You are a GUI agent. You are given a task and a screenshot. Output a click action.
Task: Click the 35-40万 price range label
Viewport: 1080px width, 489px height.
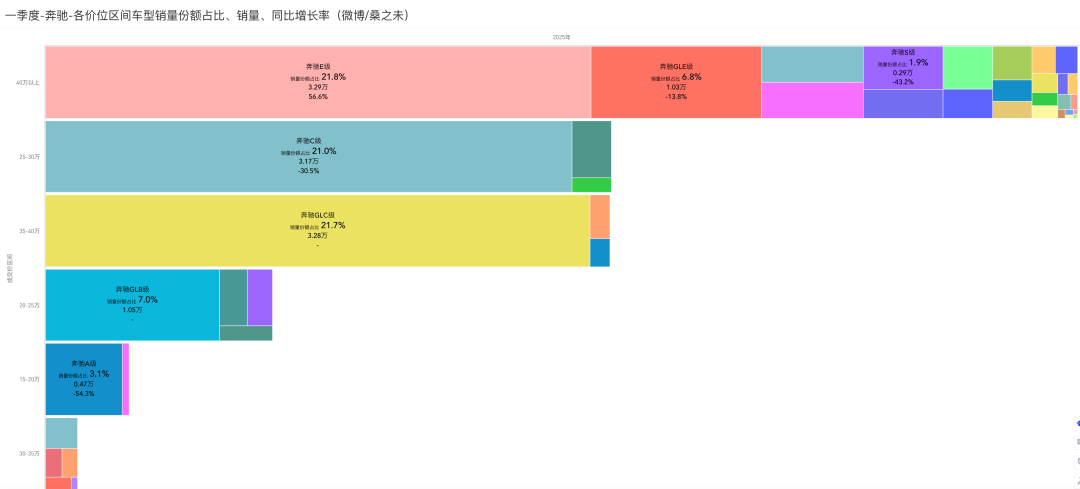[30, 231]
